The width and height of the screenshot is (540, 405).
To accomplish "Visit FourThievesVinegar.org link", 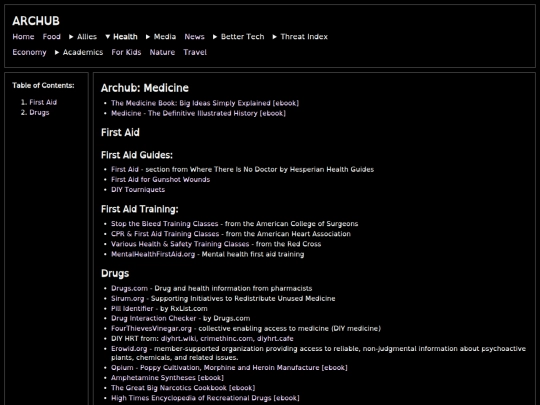I will pyautogui.click(x=151, y=329).
